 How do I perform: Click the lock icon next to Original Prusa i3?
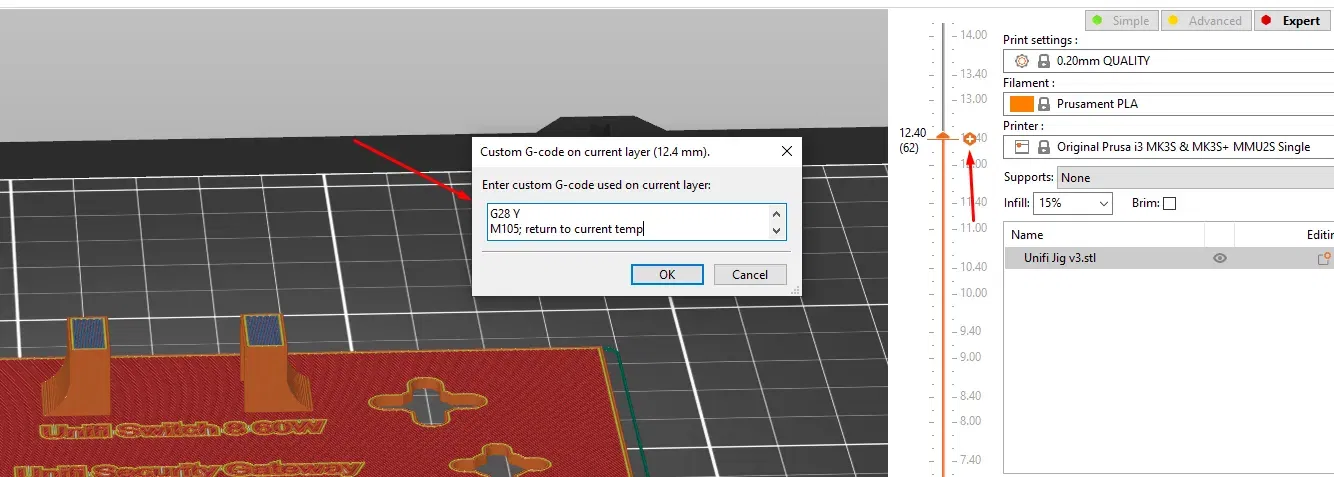[x=1044, y=147]
